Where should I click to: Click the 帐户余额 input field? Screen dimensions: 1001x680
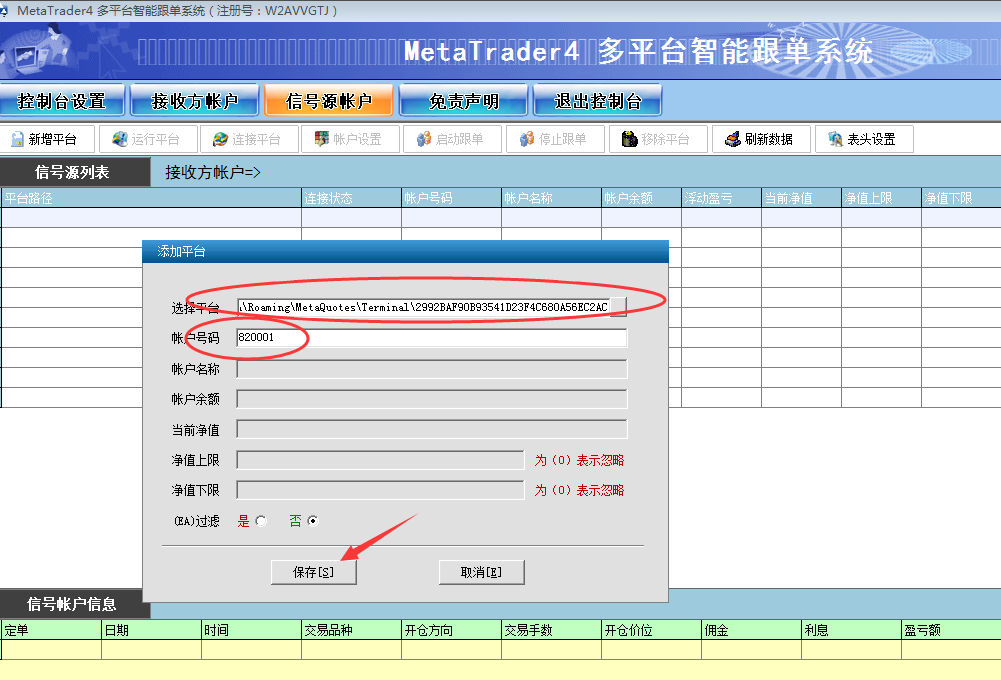(432, 399)
